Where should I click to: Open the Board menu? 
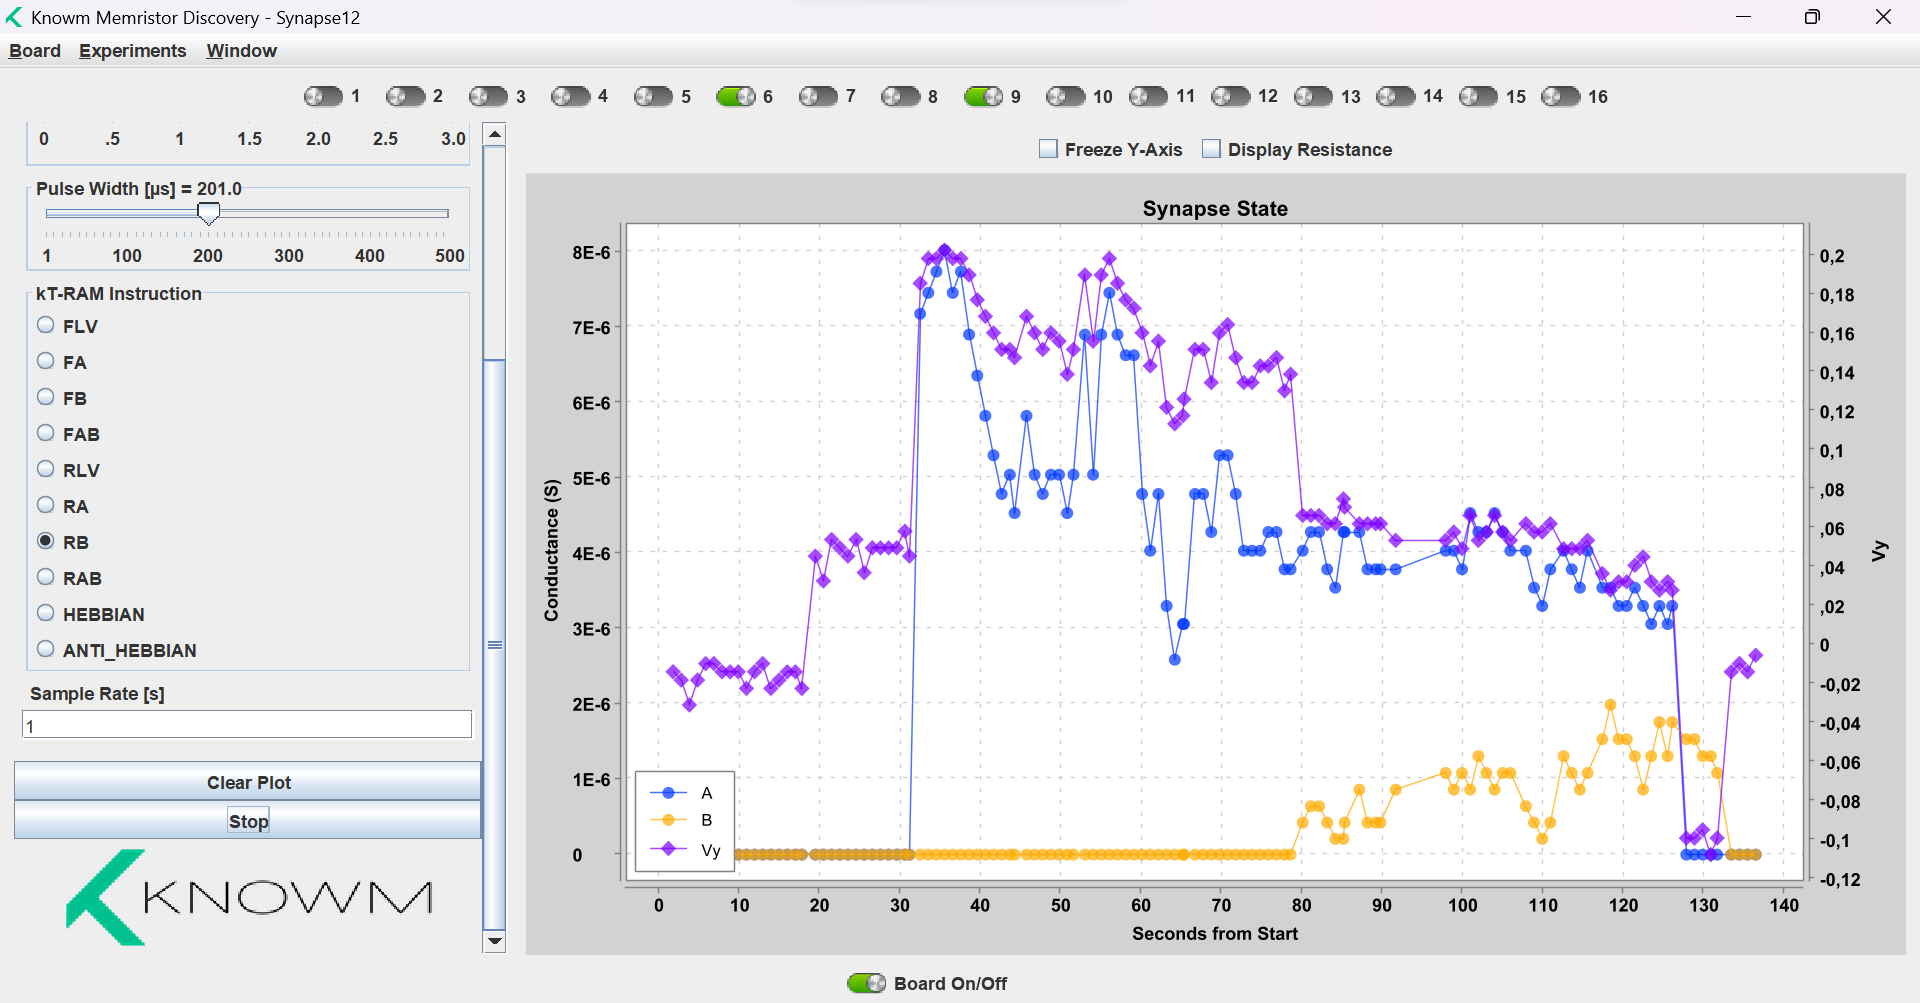click(35, 51)
